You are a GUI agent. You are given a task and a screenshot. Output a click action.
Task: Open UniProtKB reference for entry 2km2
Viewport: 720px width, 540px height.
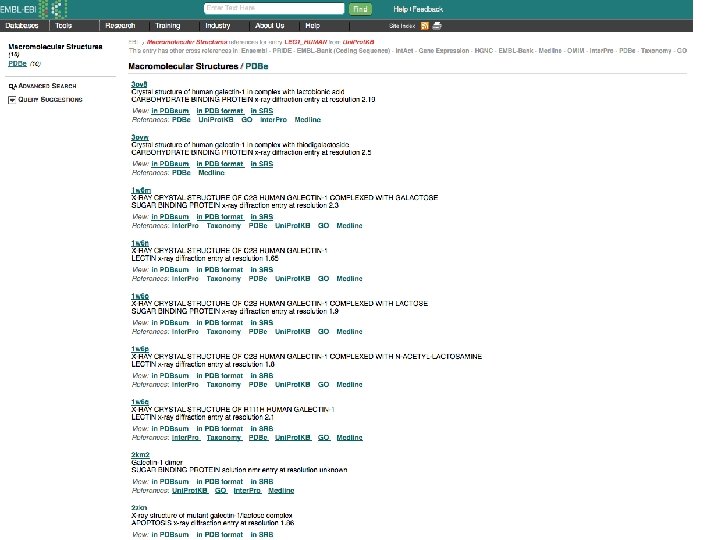[190, 490]
